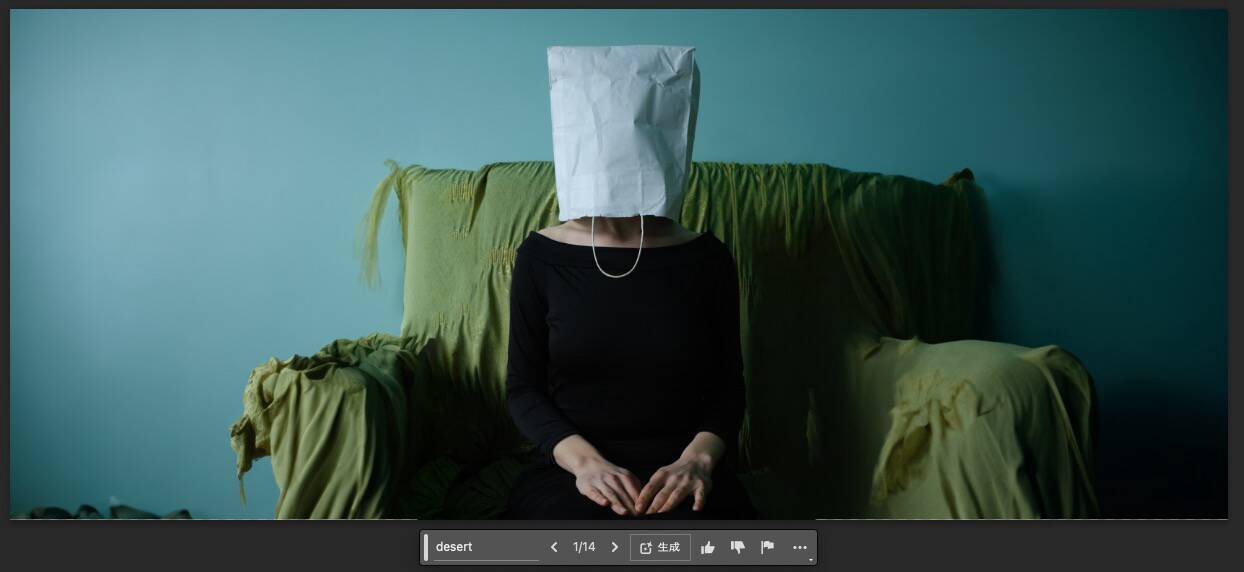Click the toolbar's left drag handle
Viewport: 1244px width, 572px height.
click(426, 547)
